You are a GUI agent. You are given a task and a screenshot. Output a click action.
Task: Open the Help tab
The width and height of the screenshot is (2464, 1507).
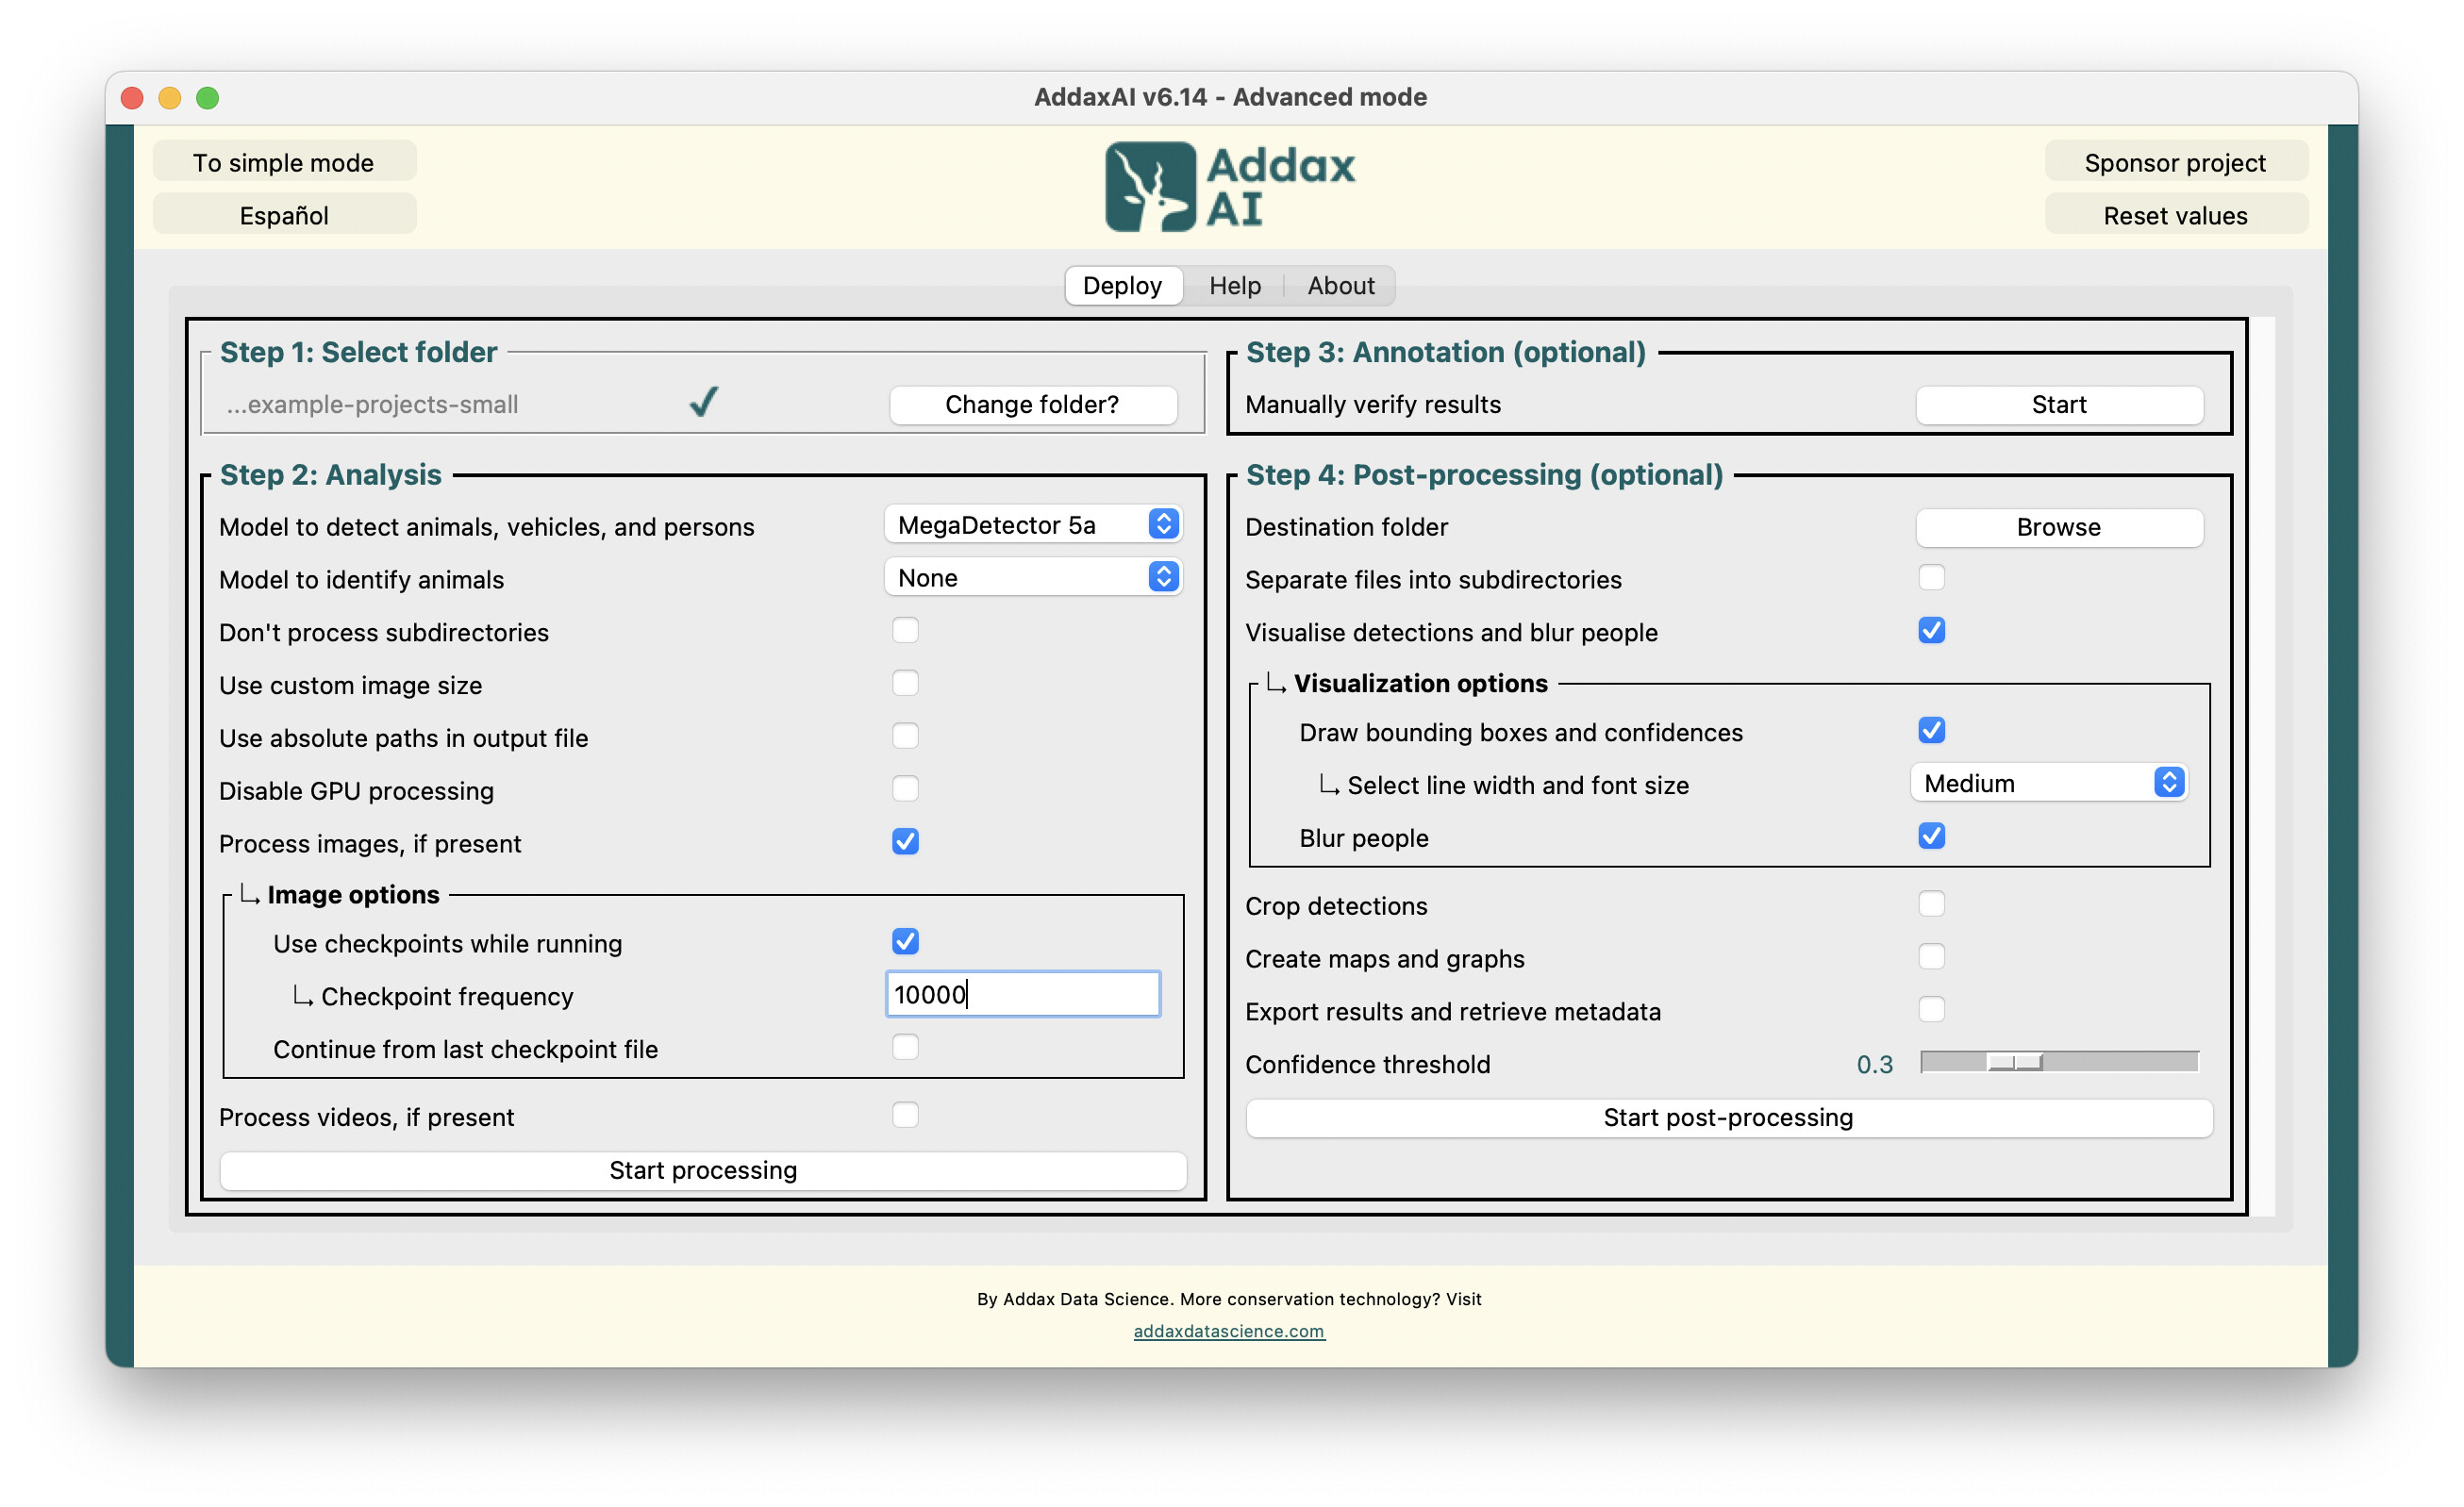coord(1235,286)
